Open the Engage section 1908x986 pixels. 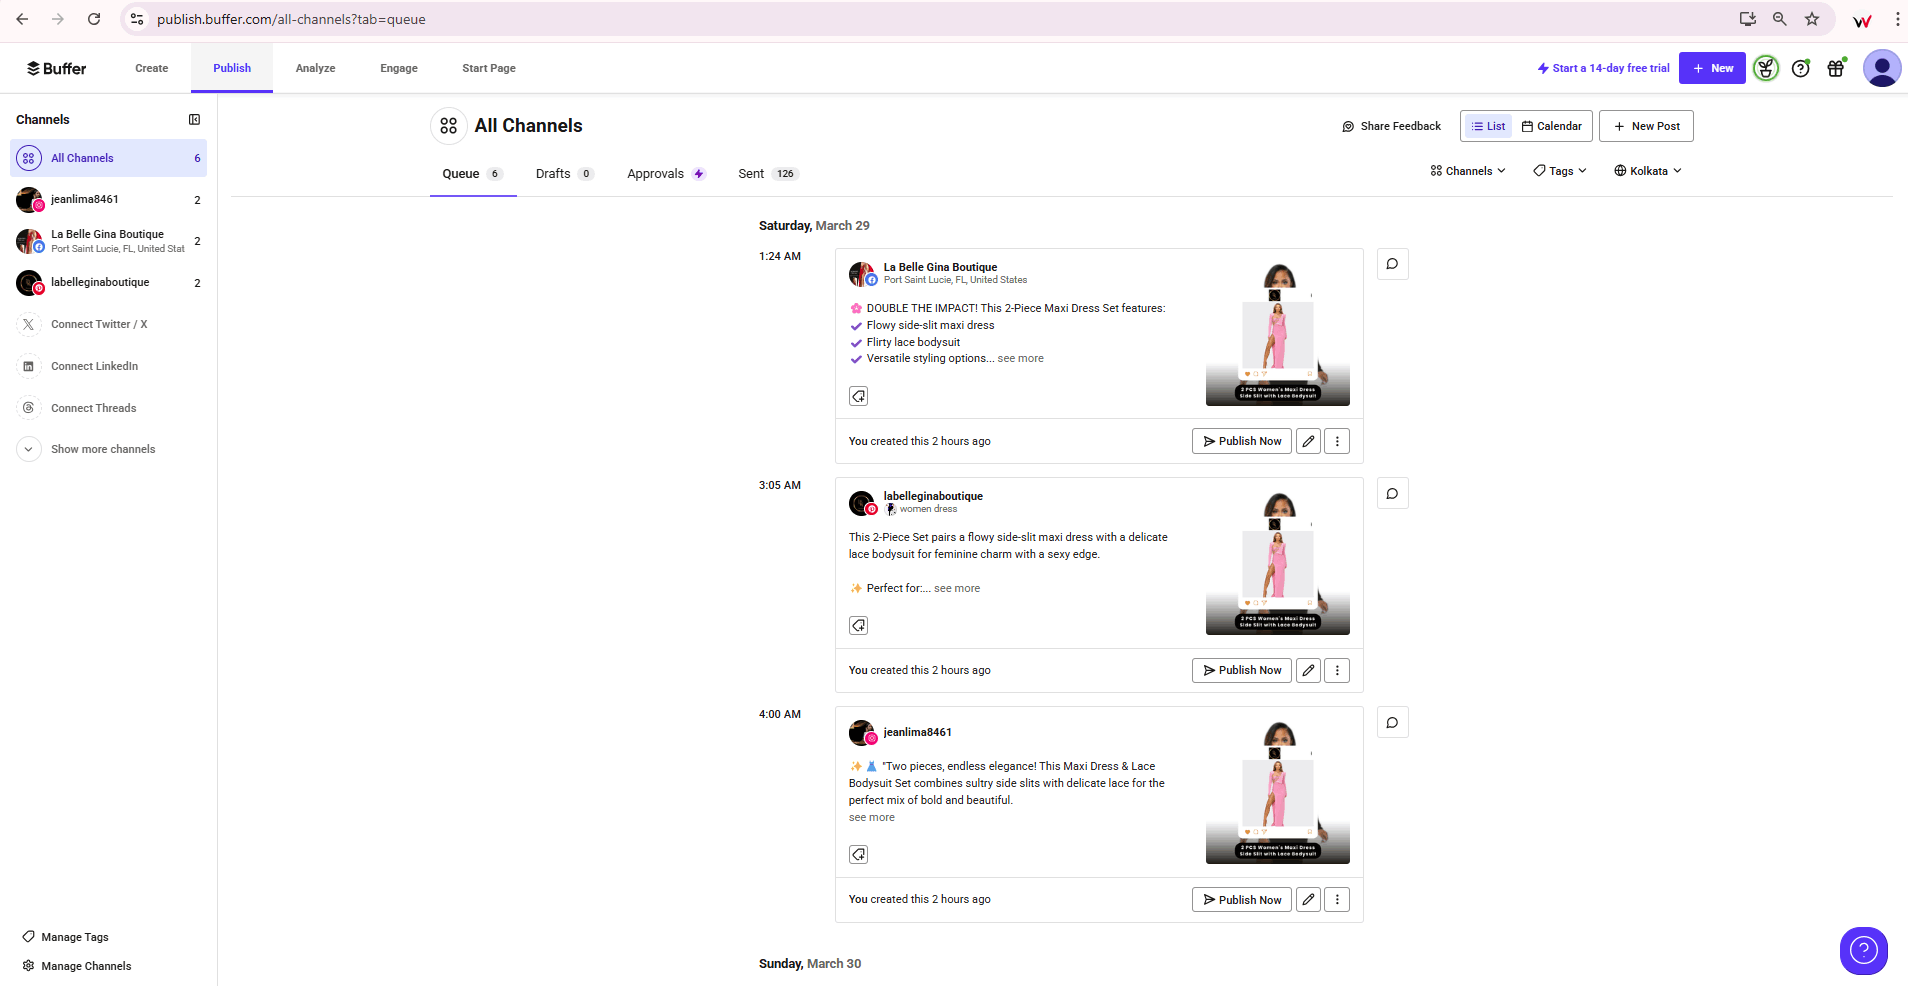[x=399, y=68]
